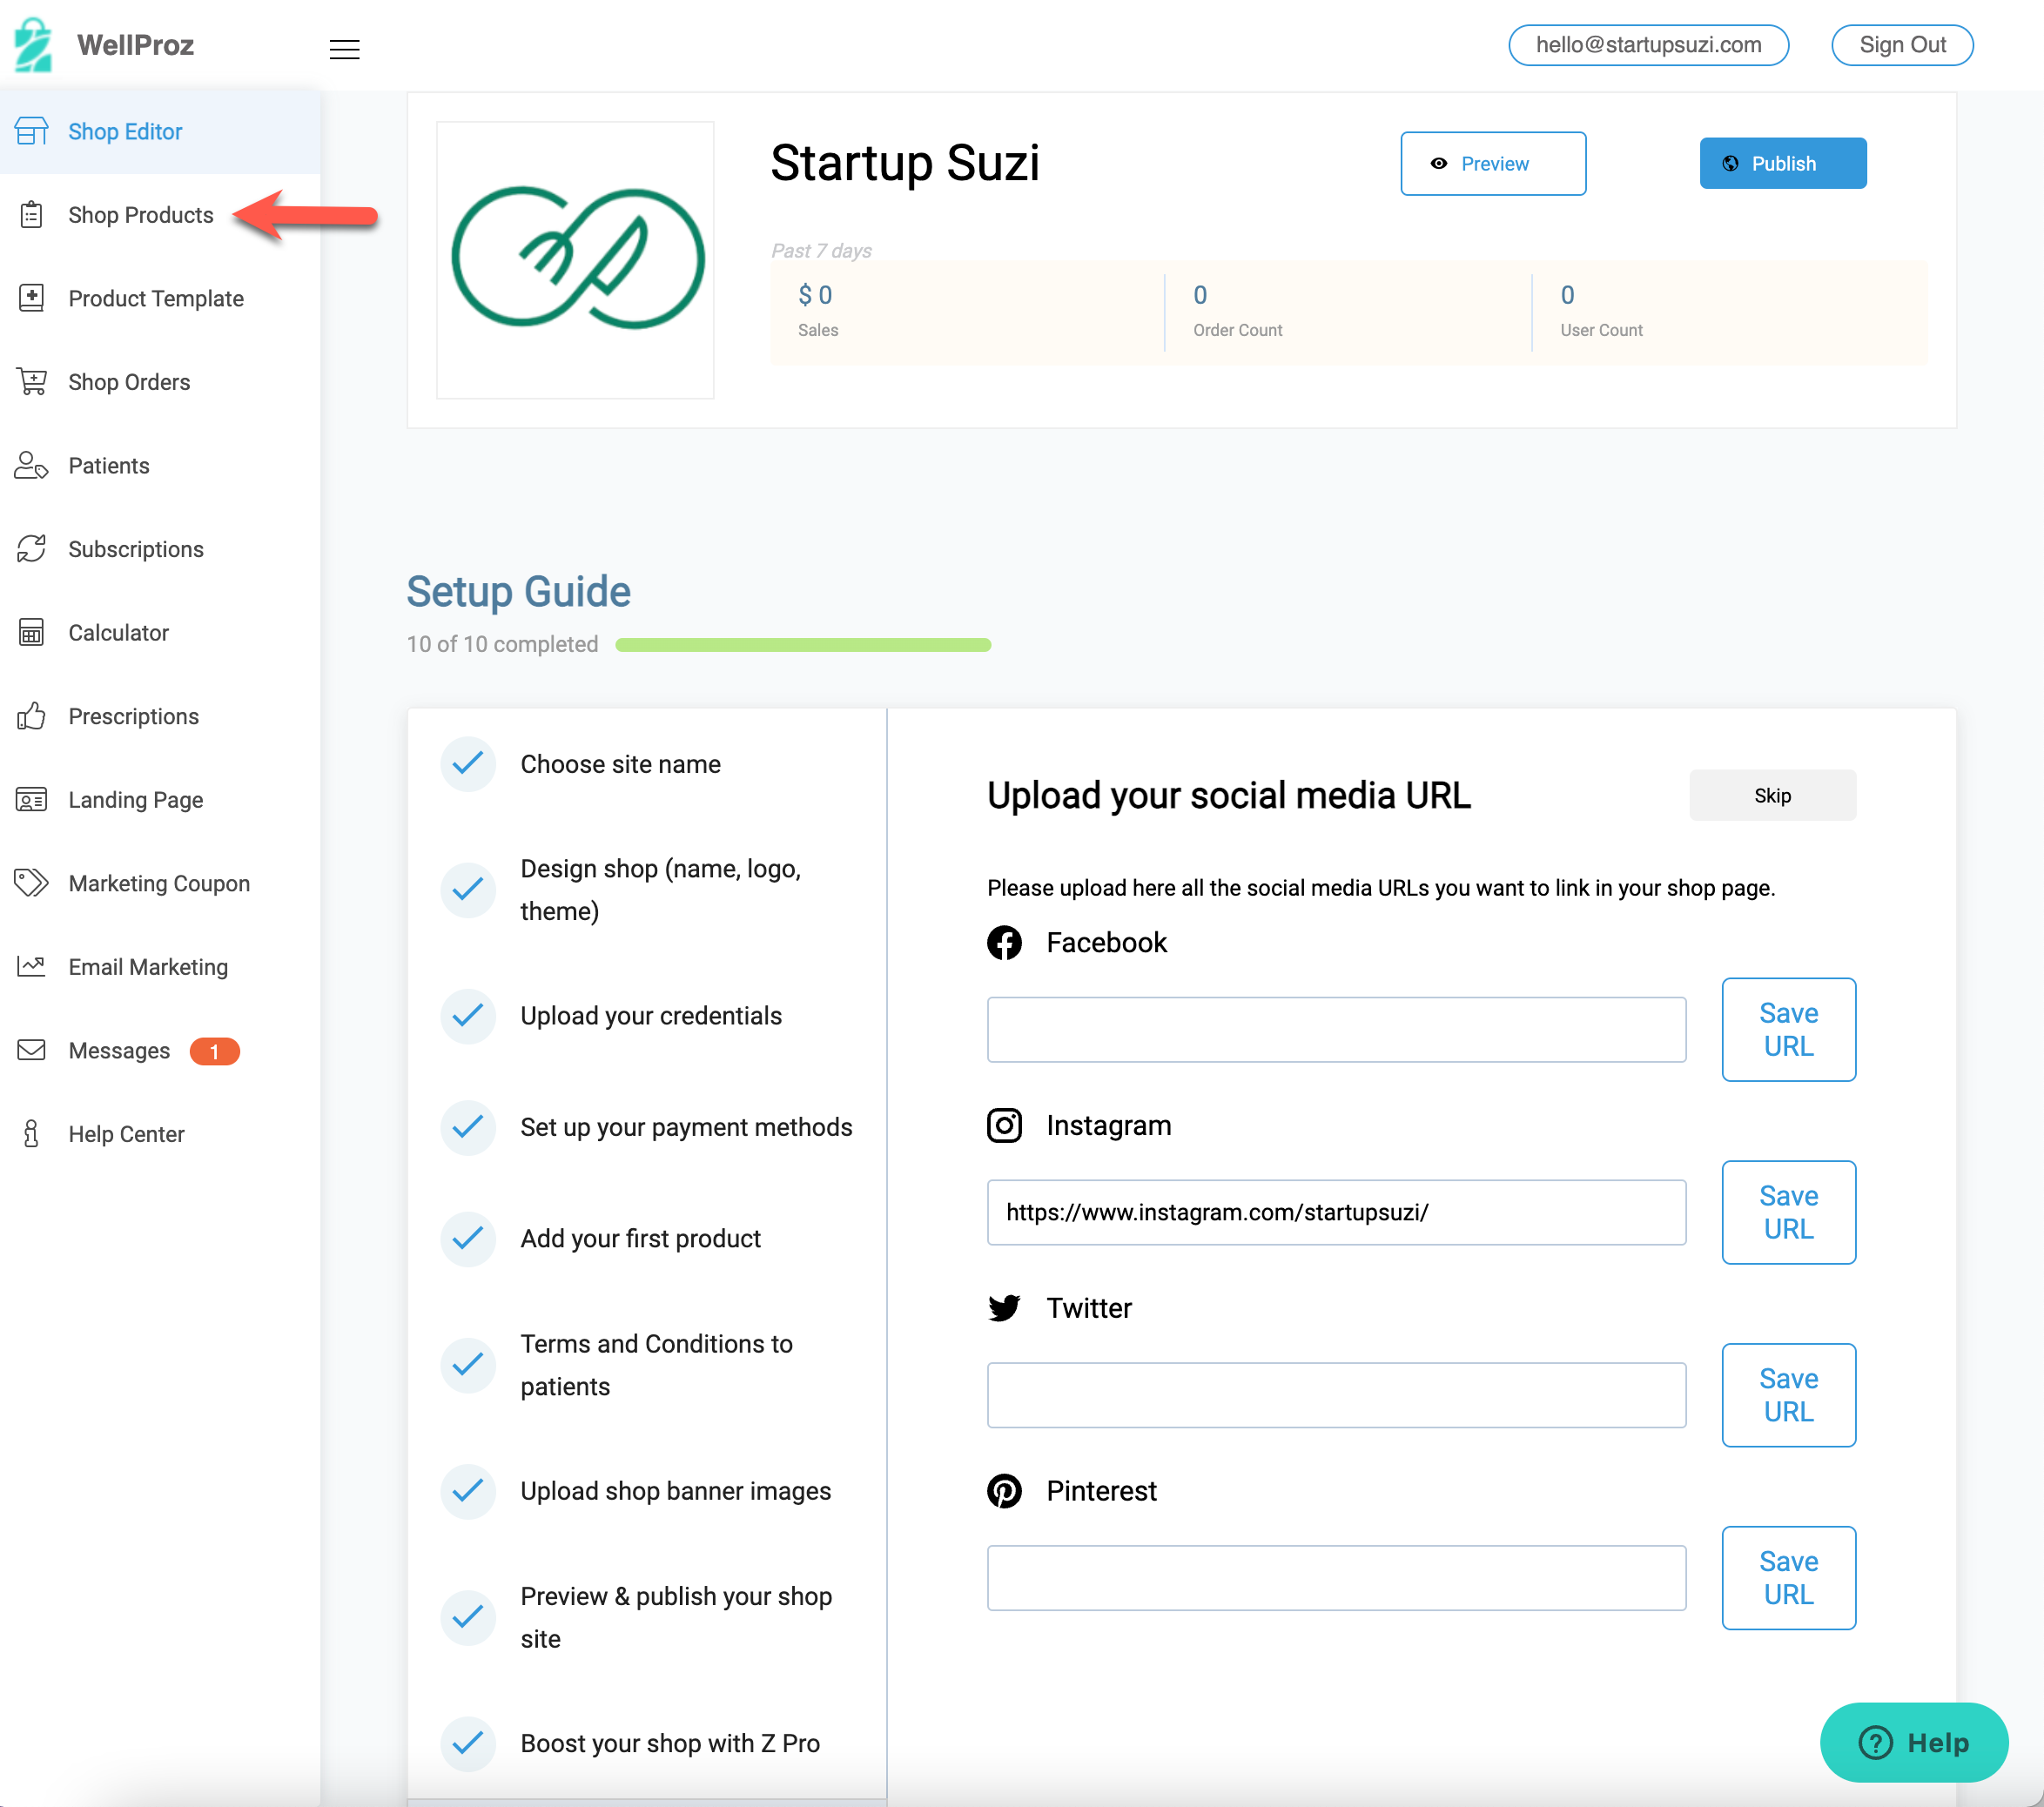Click the hello@startupsuzi.com account button

[x=1648, y=45]
